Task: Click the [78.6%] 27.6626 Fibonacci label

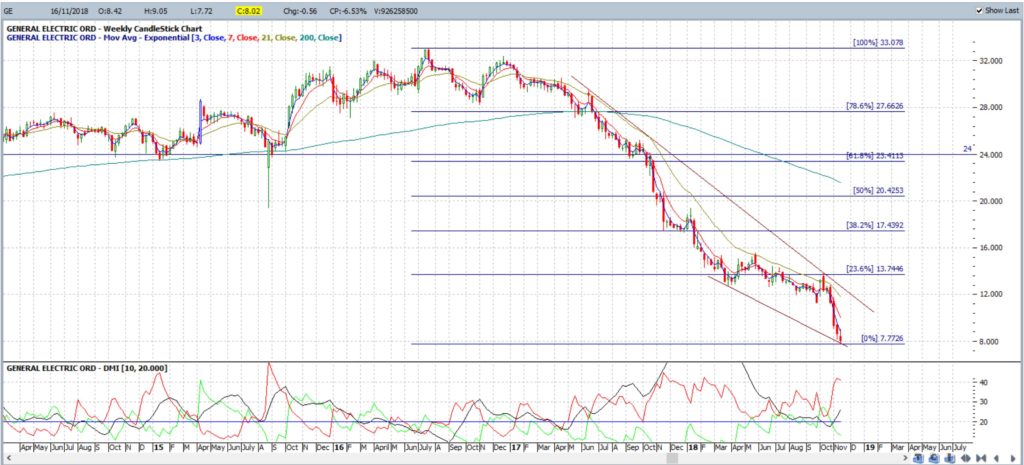Action: pos(875,105)
